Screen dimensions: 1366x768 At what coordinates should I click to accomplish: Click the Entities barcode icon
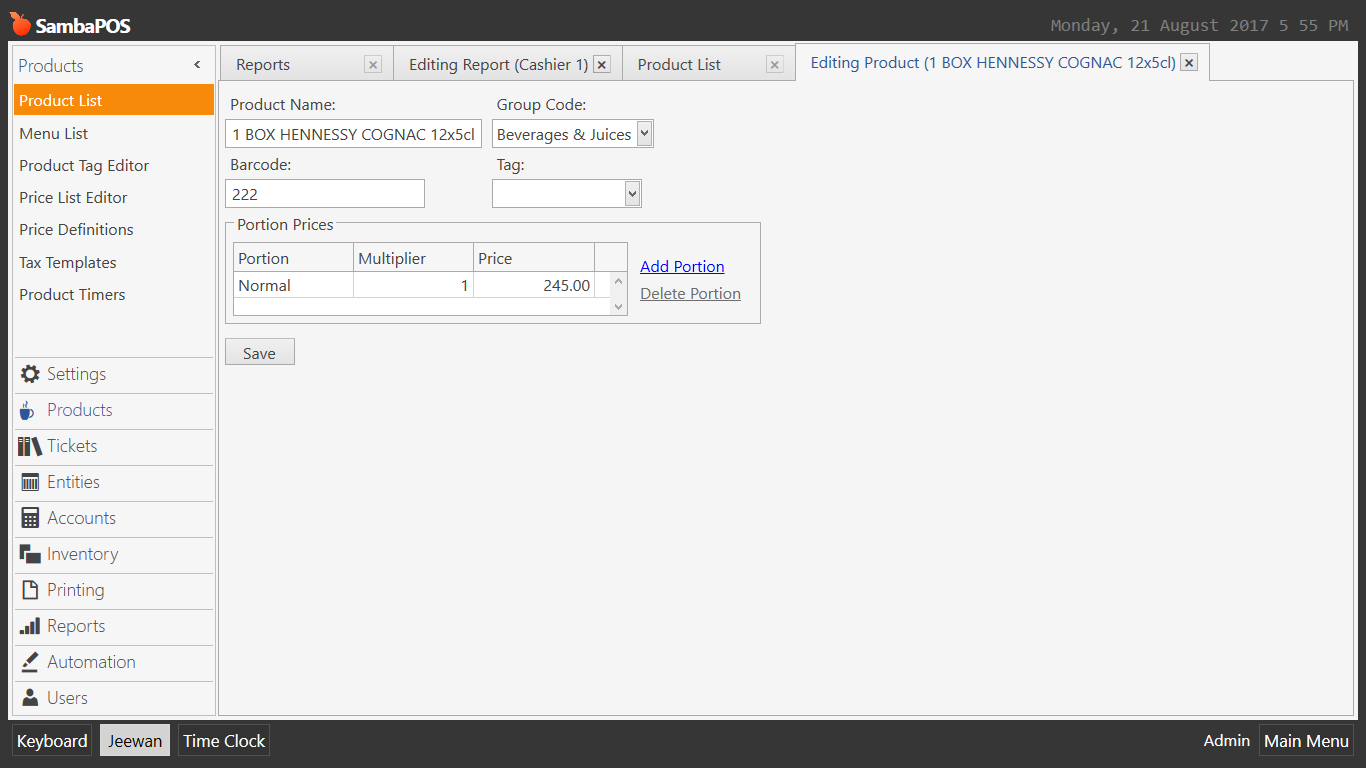[x=30, y=482]
